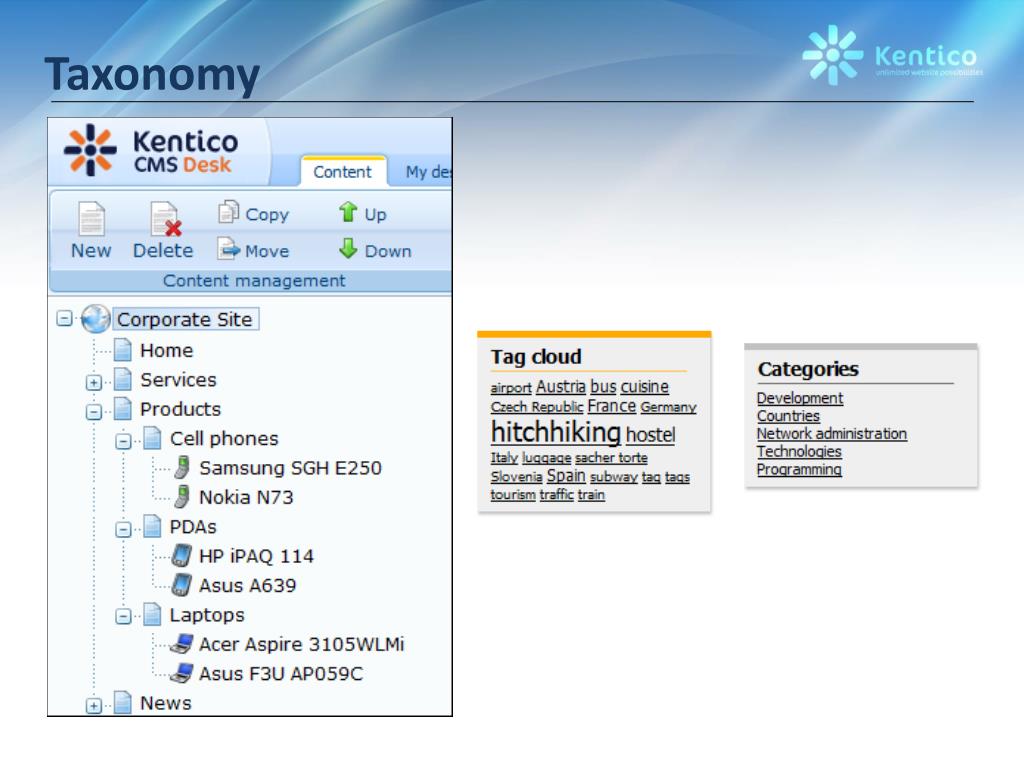Click the New document icon
The width and height of the screenshot is (1024, 768).
pos(91,219)
